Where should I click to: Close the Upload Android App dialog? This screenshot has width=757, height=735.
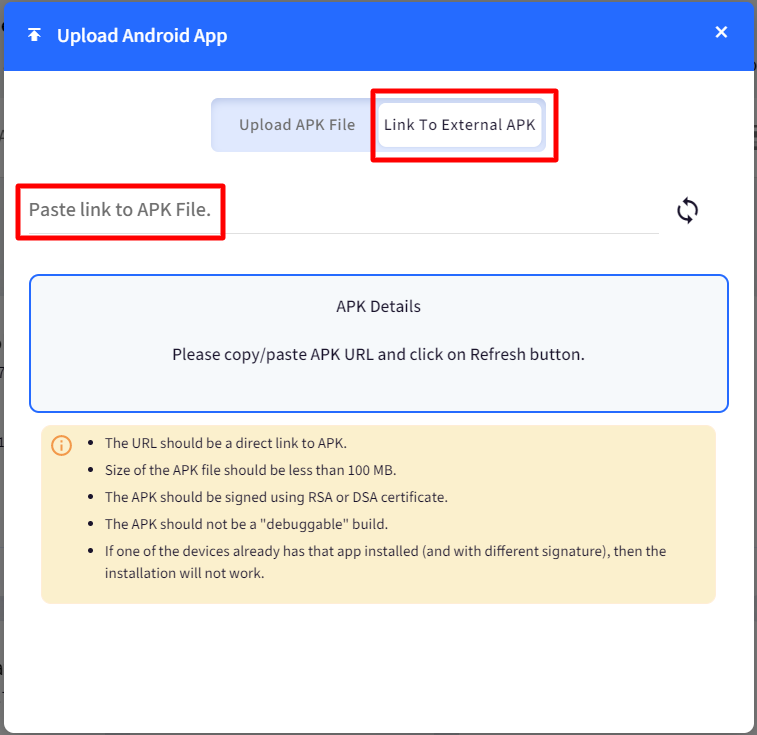(x=721, y=32)
